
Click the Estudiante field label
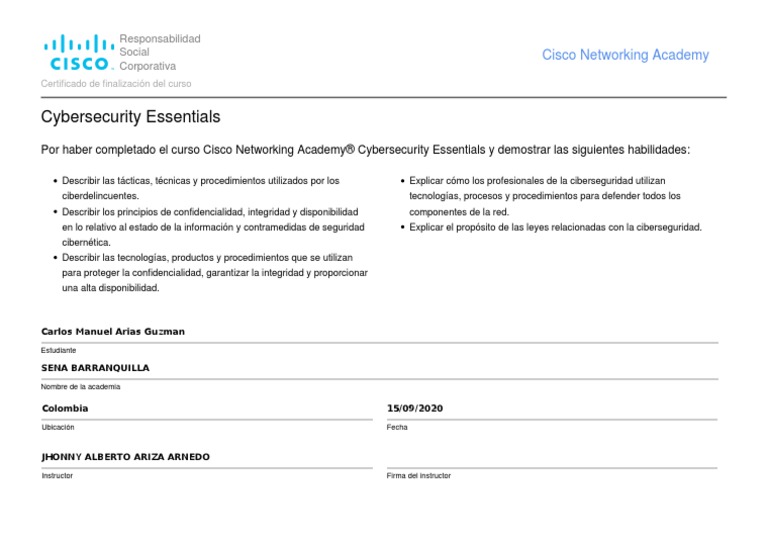tap(59, 350)
